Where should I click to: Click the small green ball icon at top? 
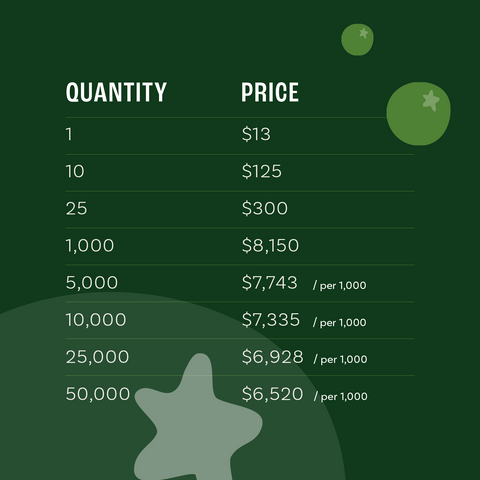tap(357, 39)
